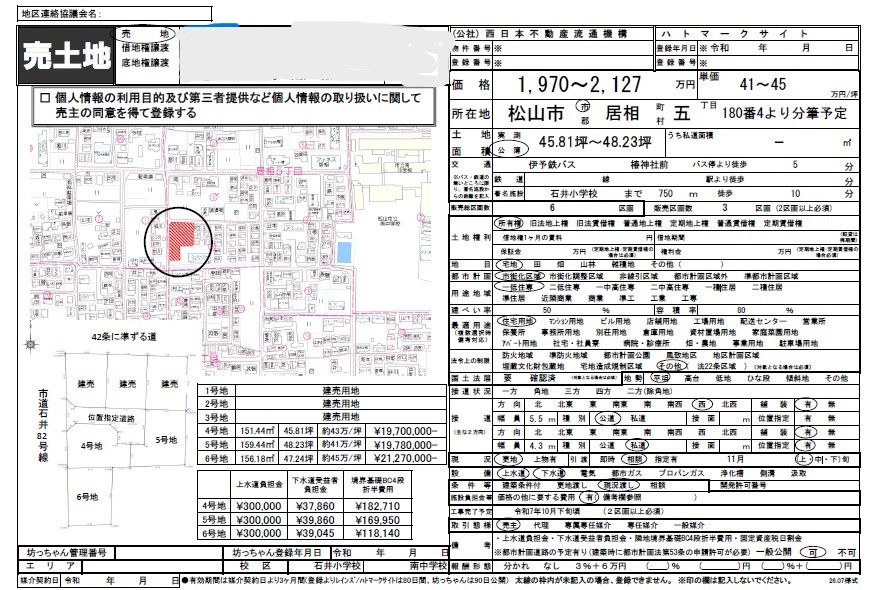The height and width of the screenshot is (590, 869).
Task: Click the 西日本不動産流通機構 heading
Action: coord(556,34)
